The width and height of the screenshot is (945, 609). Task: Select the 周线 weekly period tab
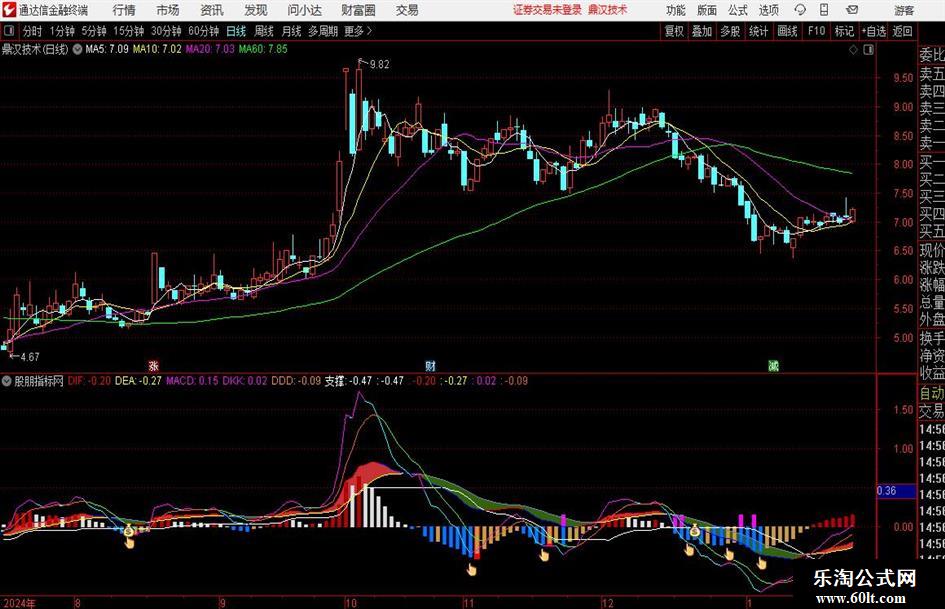coord(264,31)
